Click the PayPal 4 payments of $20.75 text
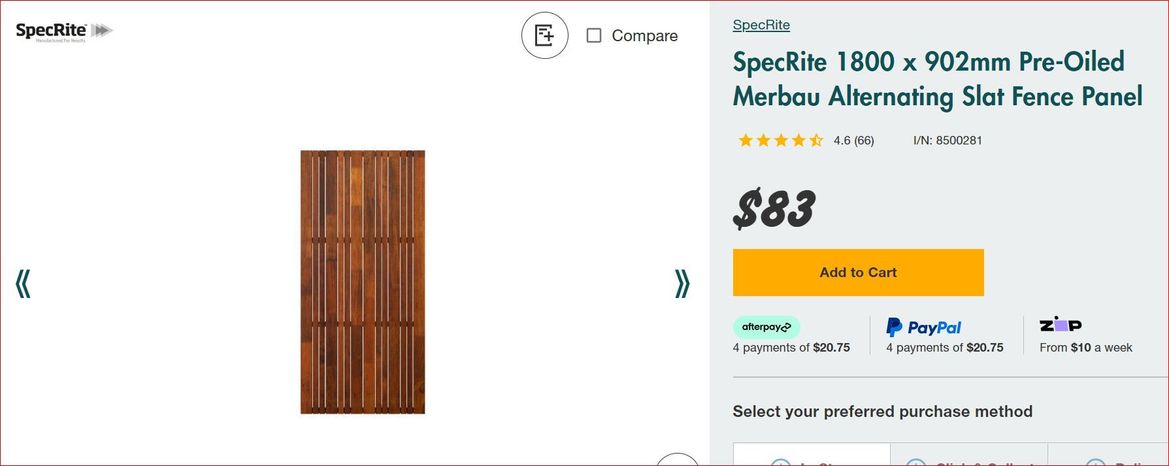 tap(945, 348)
